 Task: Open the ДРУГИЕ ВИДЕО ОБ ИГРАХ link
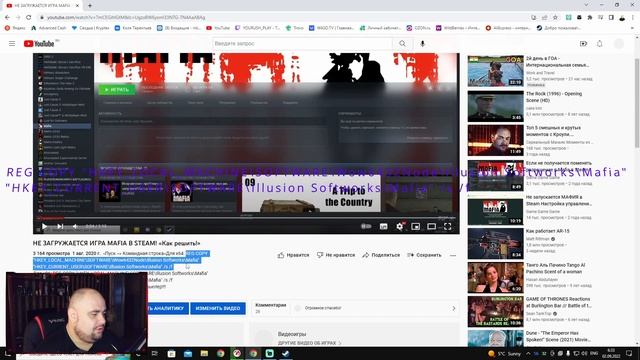click(x=309, y=343)
